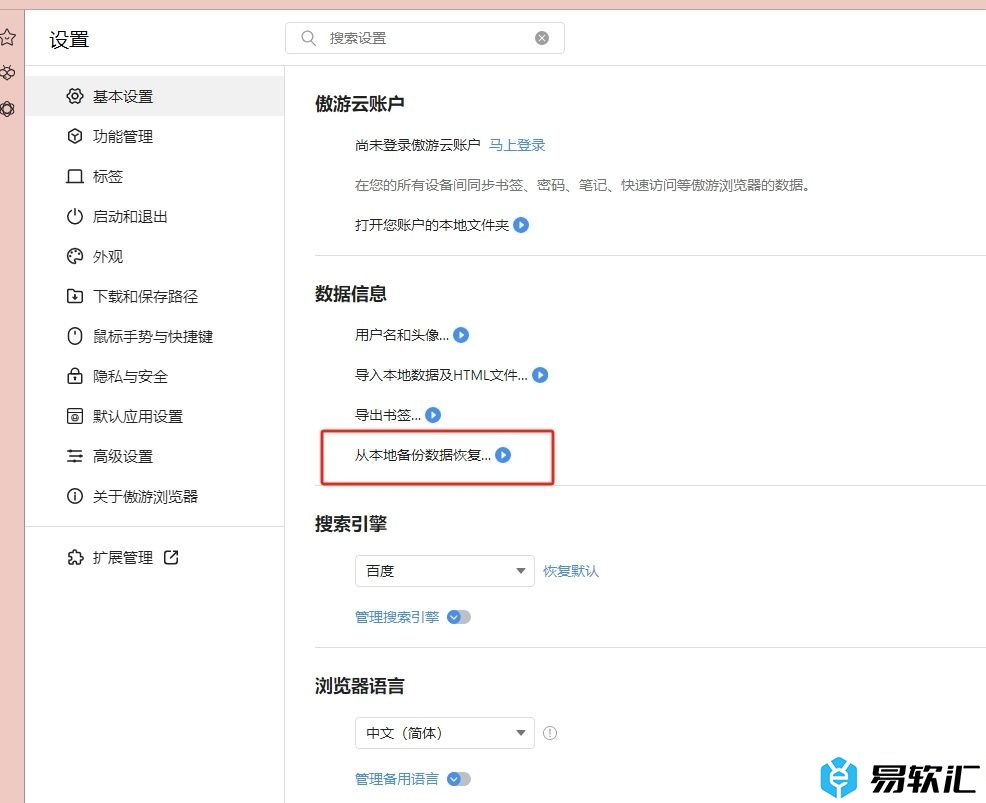Click the palette icon beside 外观
The height and width of the screenshot is (803, 986).
tap(75, 257)
